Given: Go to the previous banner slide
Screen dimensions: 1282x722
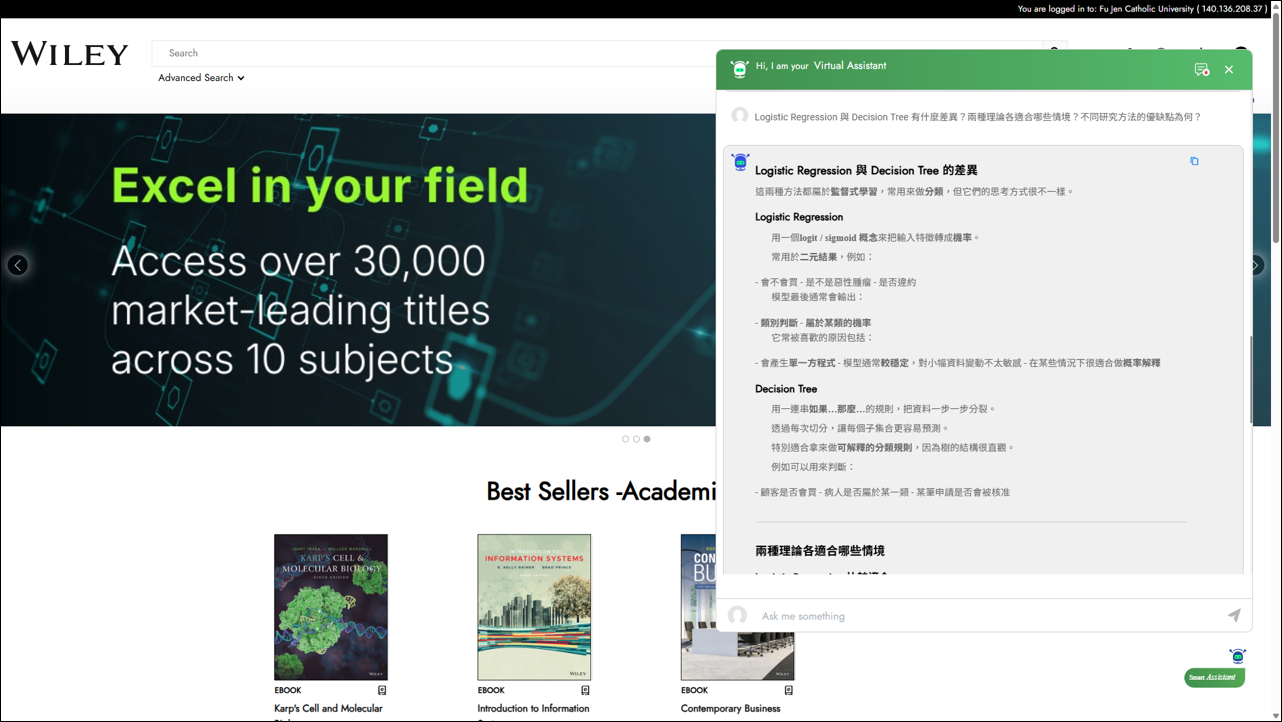Looking at the screenshot, I should click(18, 265).
